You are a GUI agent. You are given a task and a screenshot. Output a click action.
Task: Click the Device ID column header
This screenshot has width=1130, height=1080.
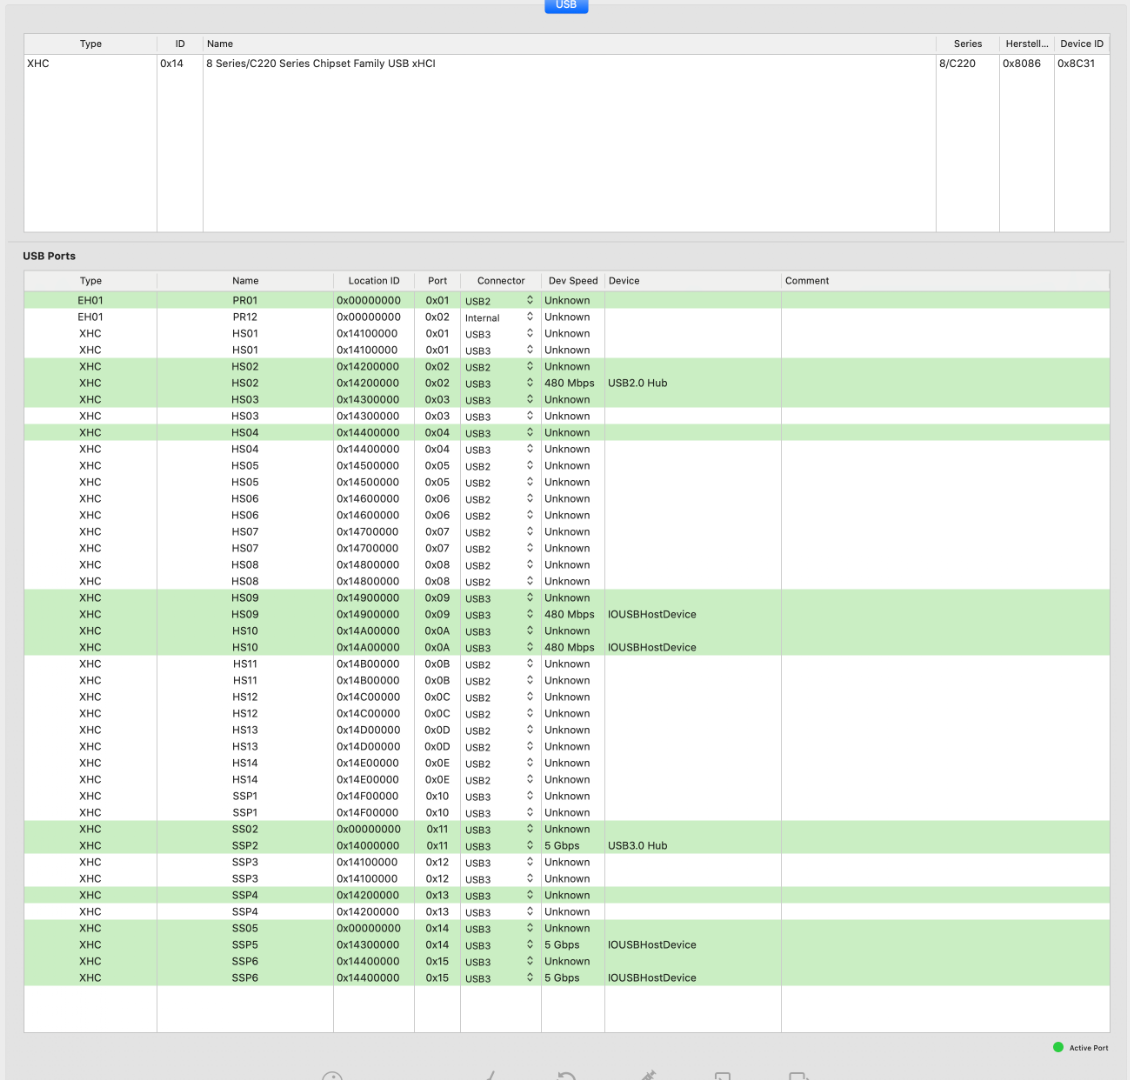[1081, 44]
